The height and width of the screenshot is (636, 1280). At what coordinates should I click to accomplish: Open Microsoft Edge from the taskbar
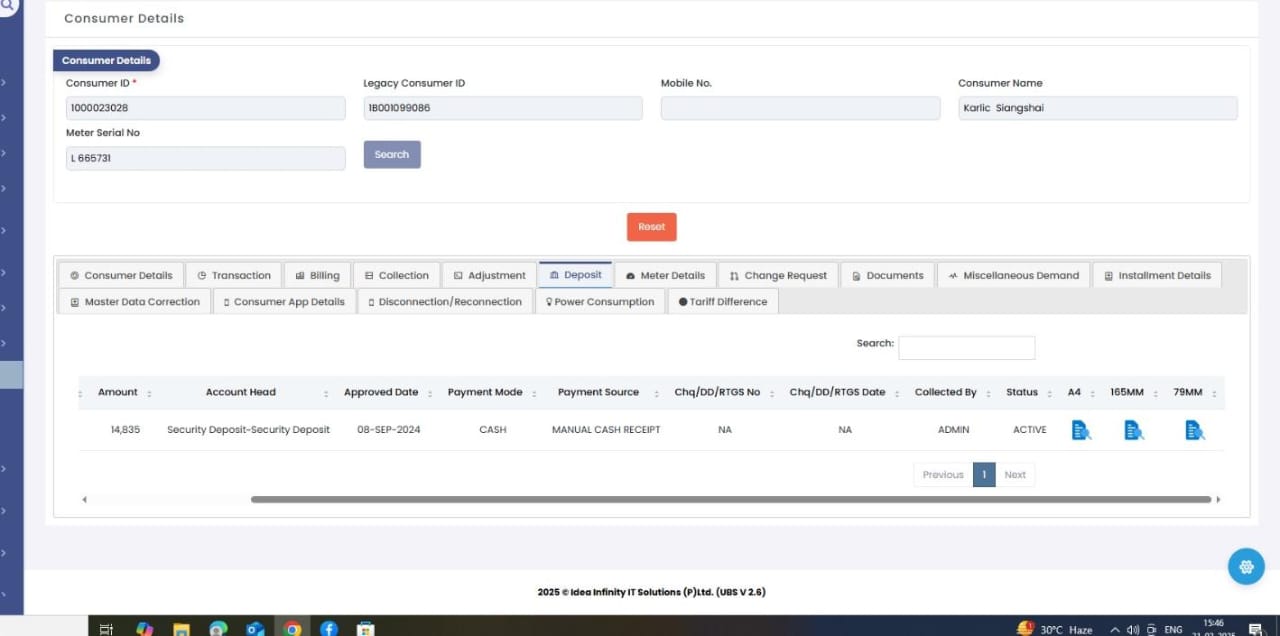click(218, 629)
